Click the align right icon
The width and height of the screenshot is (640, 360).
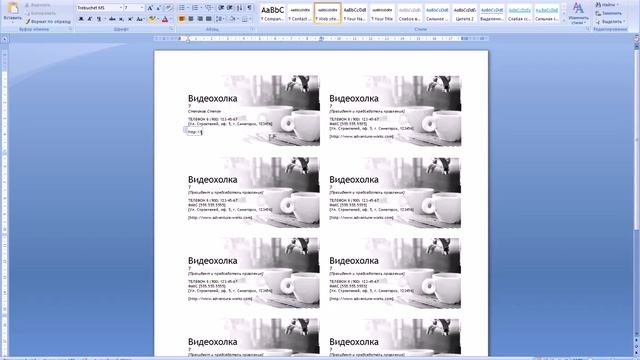pos(200,19)
